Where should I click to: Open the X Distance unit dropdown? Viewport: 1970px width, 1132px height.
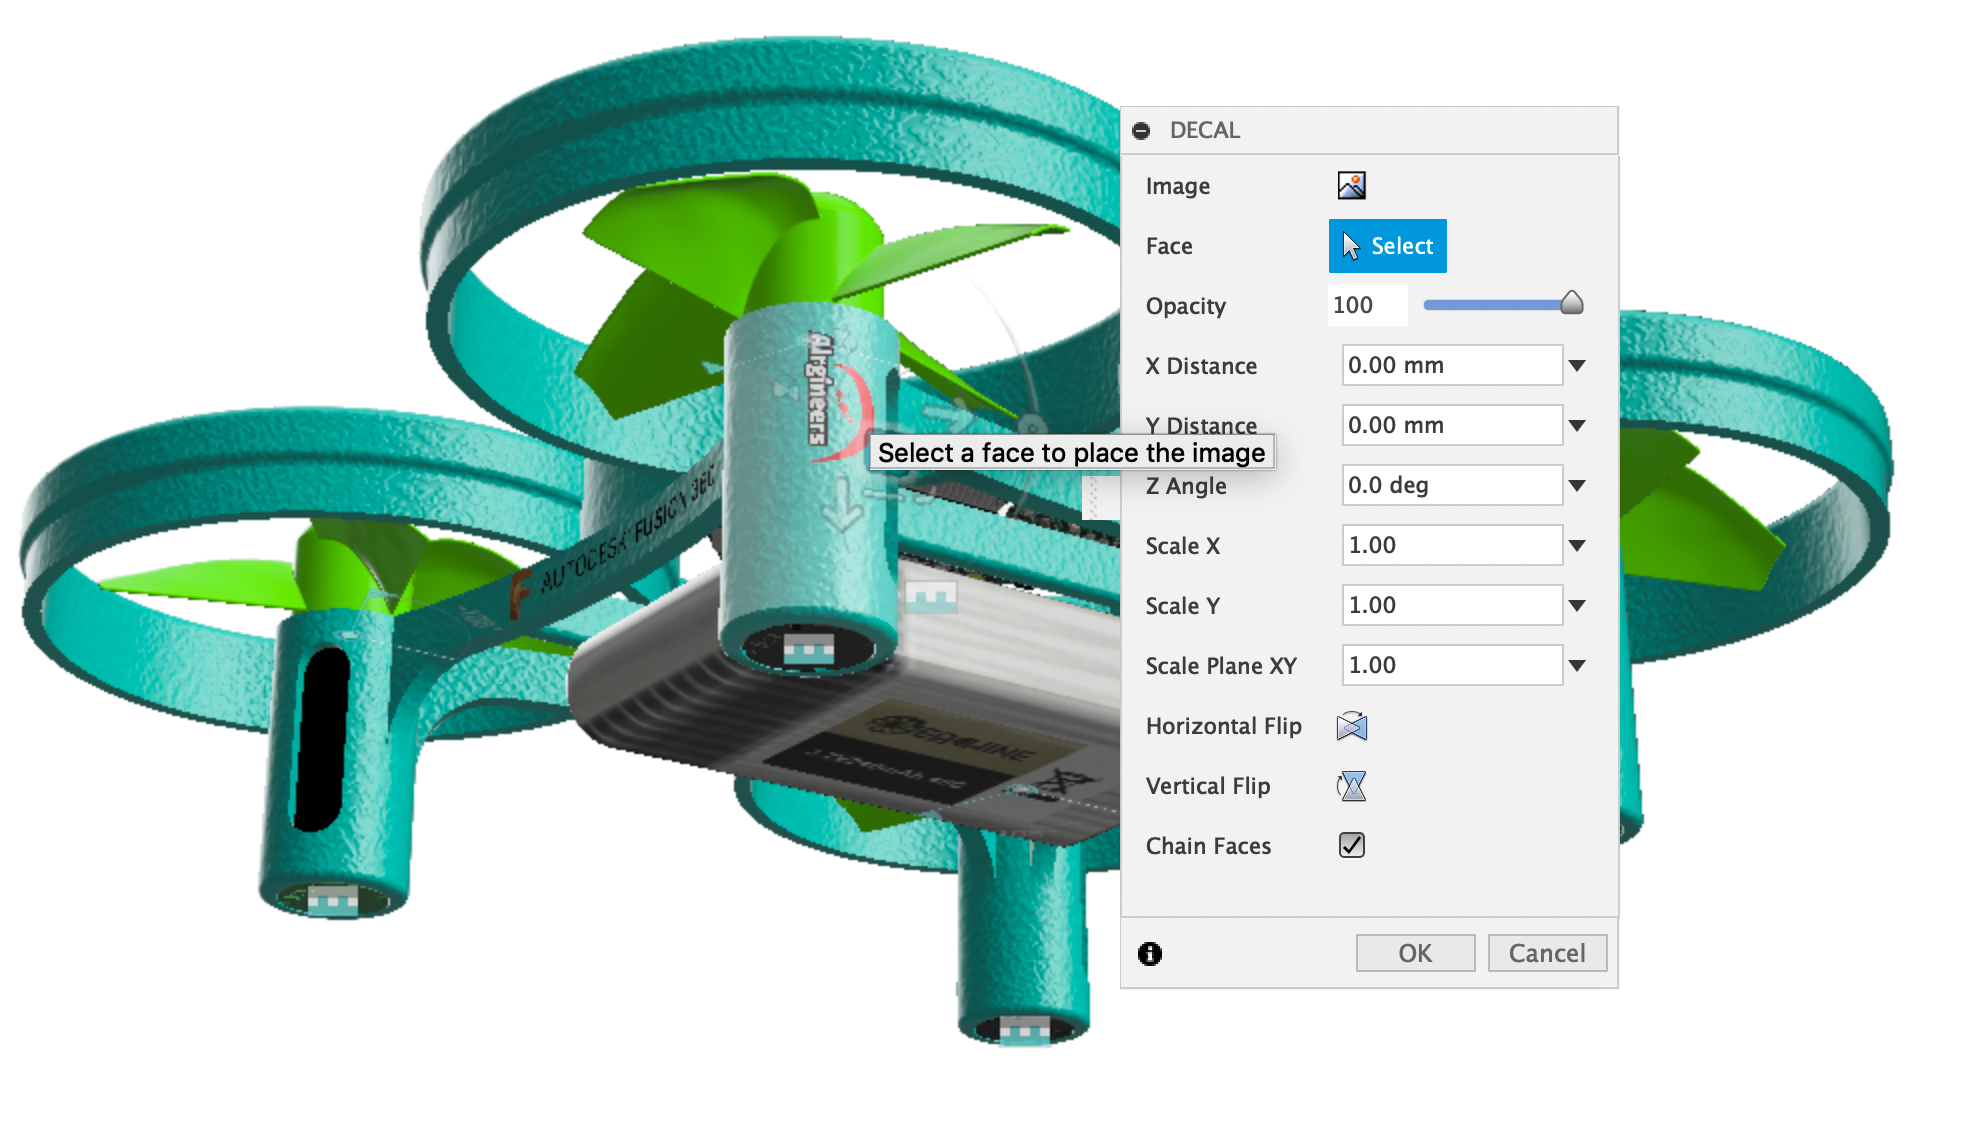click(x=1577, y=365)
